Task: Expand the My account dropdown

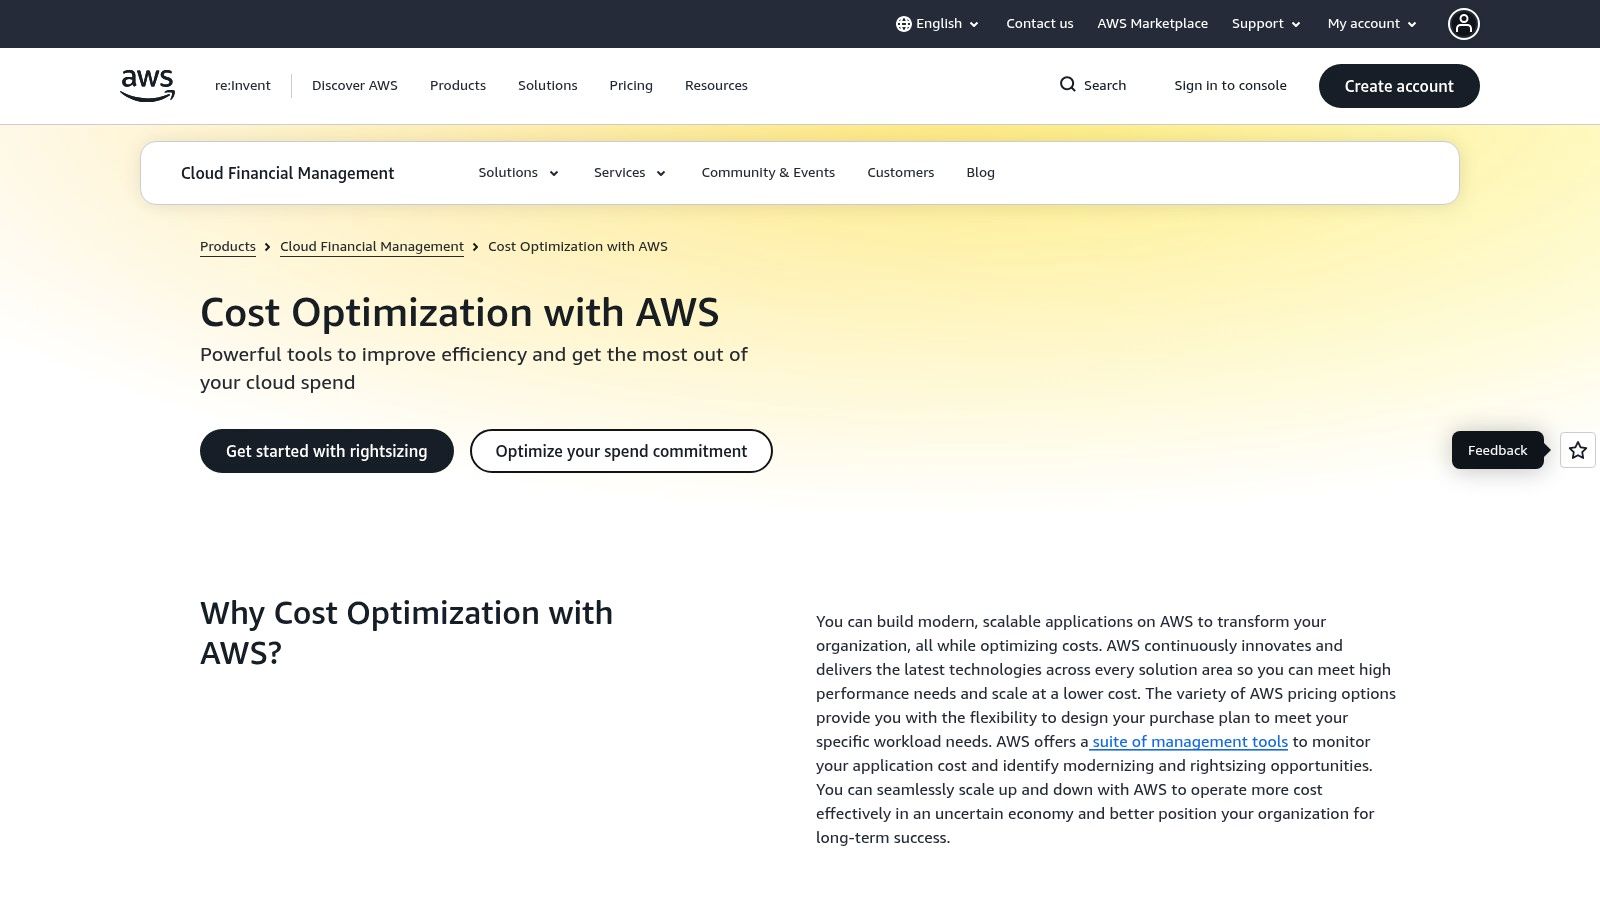Action: [1372, 24]
